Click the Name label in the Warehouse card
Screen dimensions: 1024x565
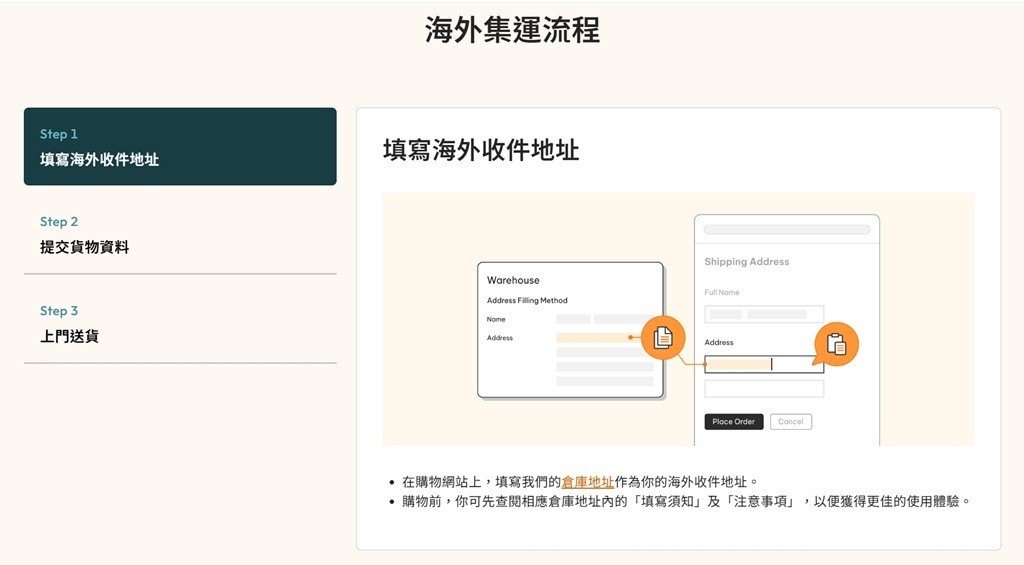point(496,319)
